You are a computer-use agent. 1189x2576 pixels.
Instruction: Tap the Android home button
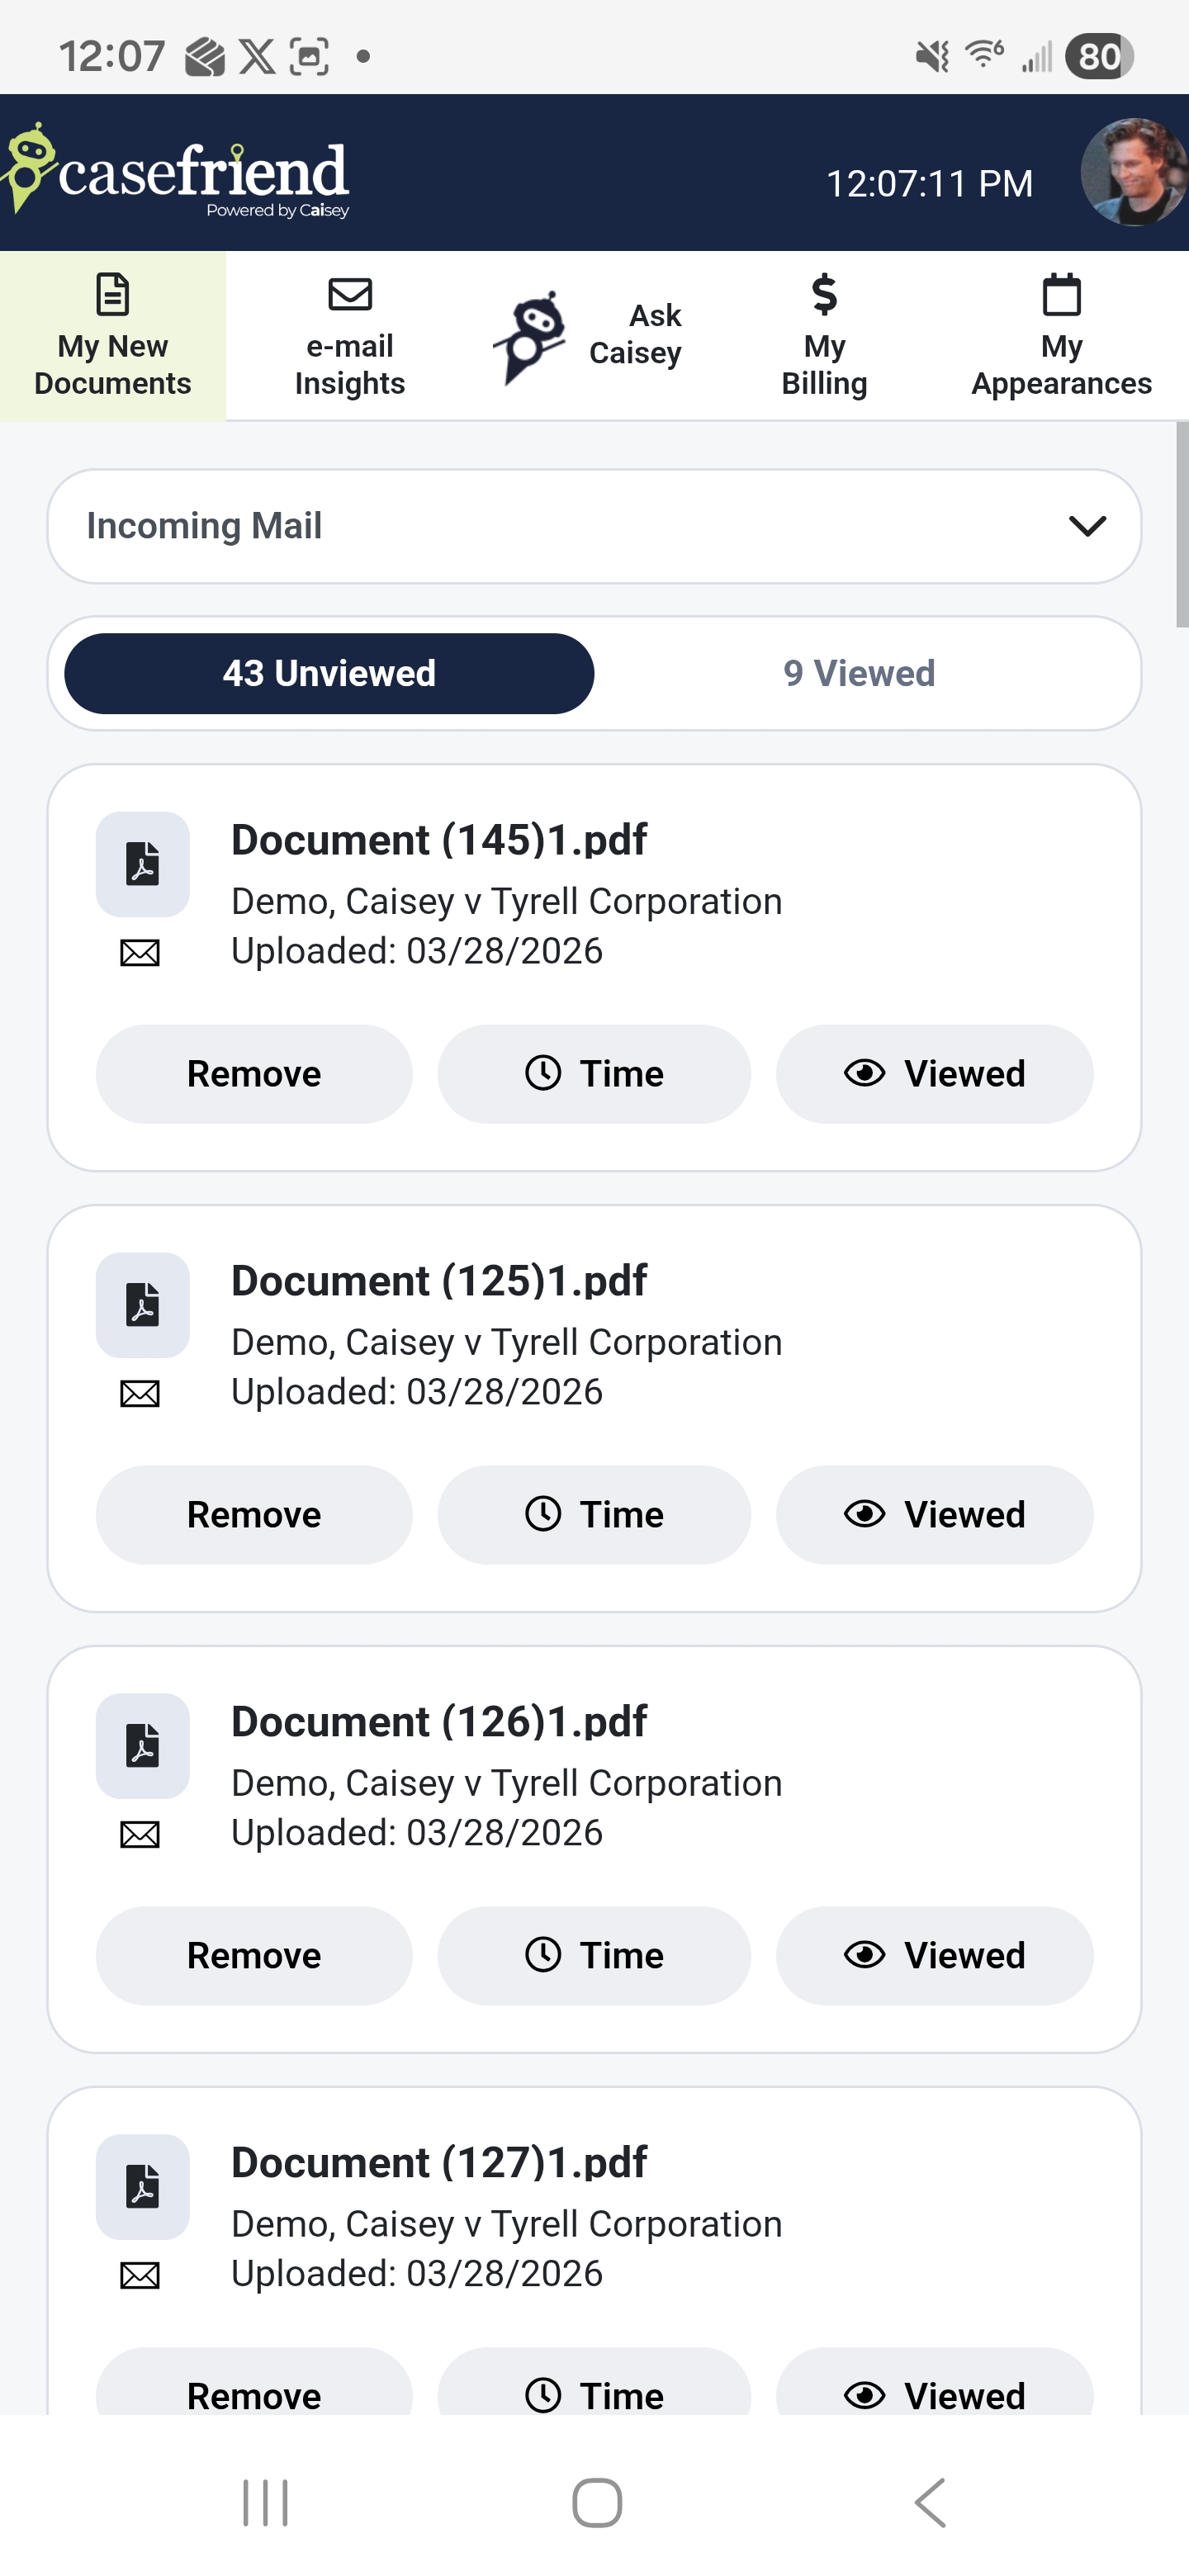point(597,2503)
